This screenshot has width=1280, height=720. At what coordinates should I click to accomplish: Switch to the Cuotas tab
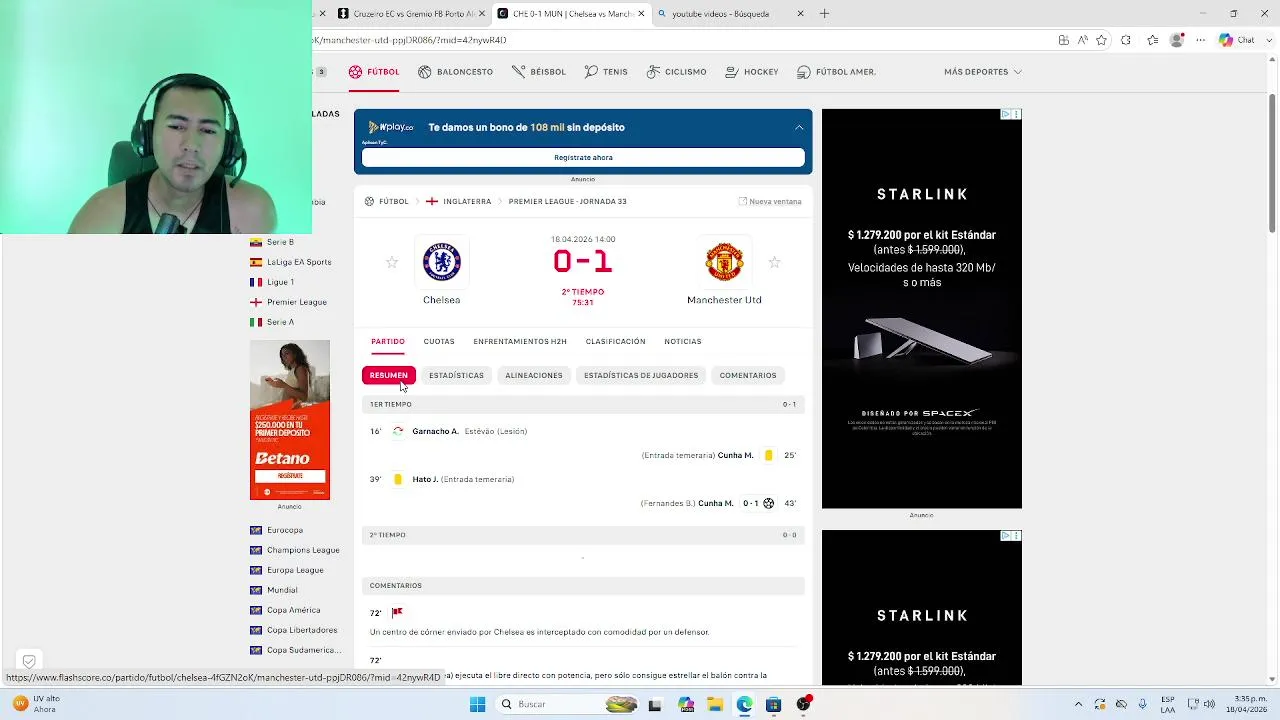coord(439,342)
